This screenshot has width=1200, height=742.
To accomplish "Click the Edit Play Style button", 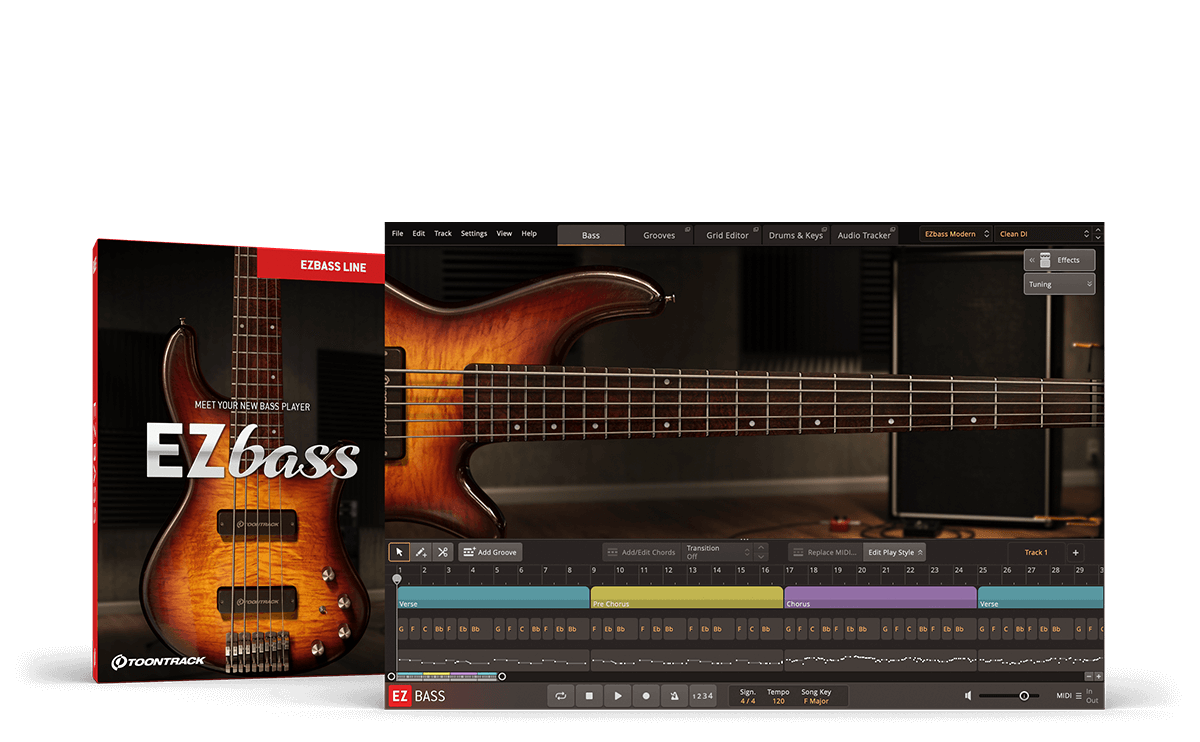I will coord(895,552).
